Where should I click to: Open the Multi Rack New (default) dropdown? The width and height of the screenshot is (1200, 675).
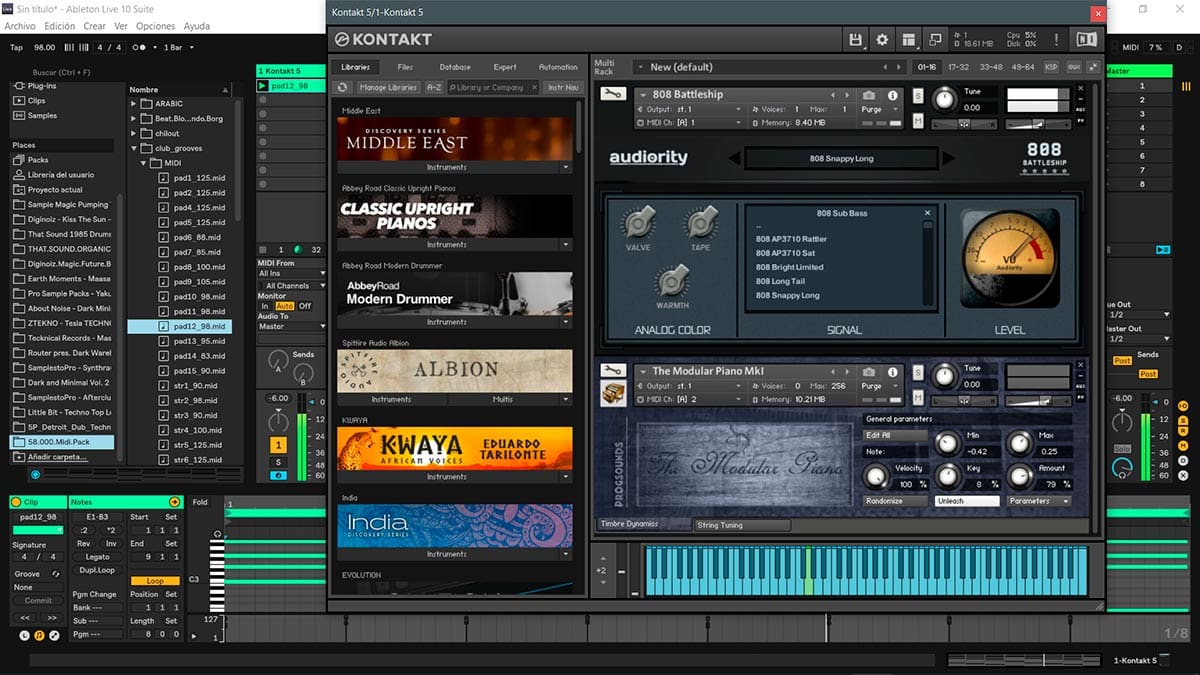771,67
